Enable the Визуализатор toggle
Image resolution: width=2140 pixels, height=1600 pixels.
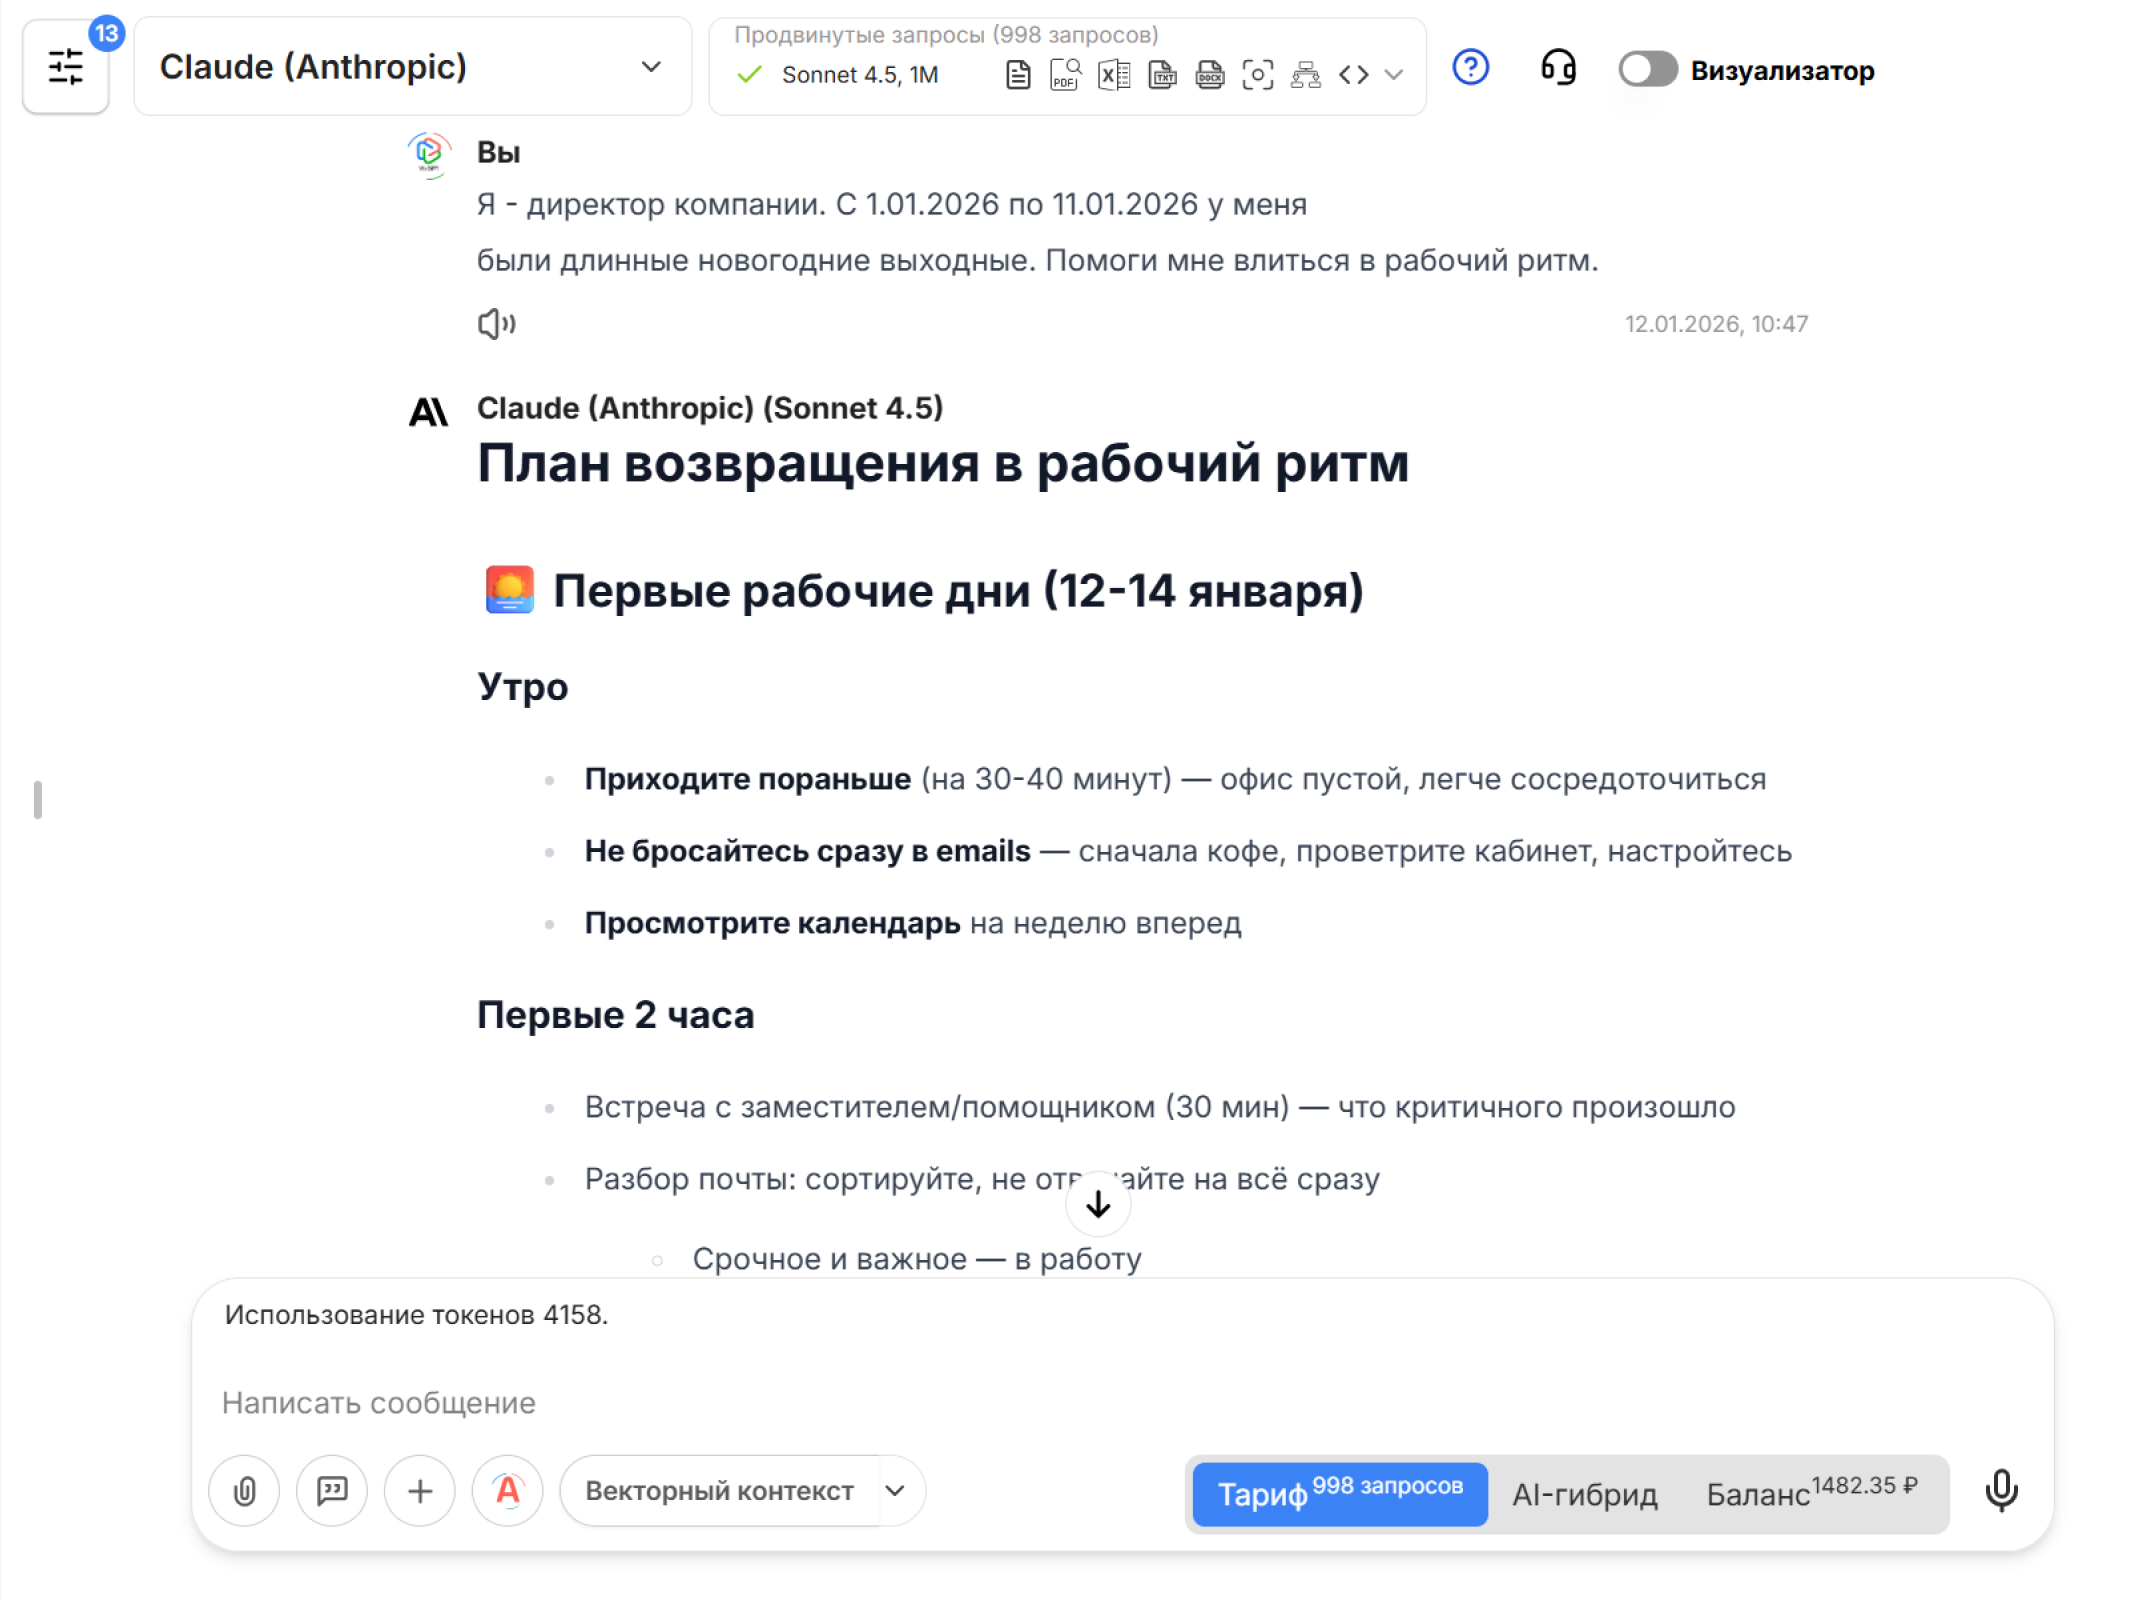click(1647, 70)
